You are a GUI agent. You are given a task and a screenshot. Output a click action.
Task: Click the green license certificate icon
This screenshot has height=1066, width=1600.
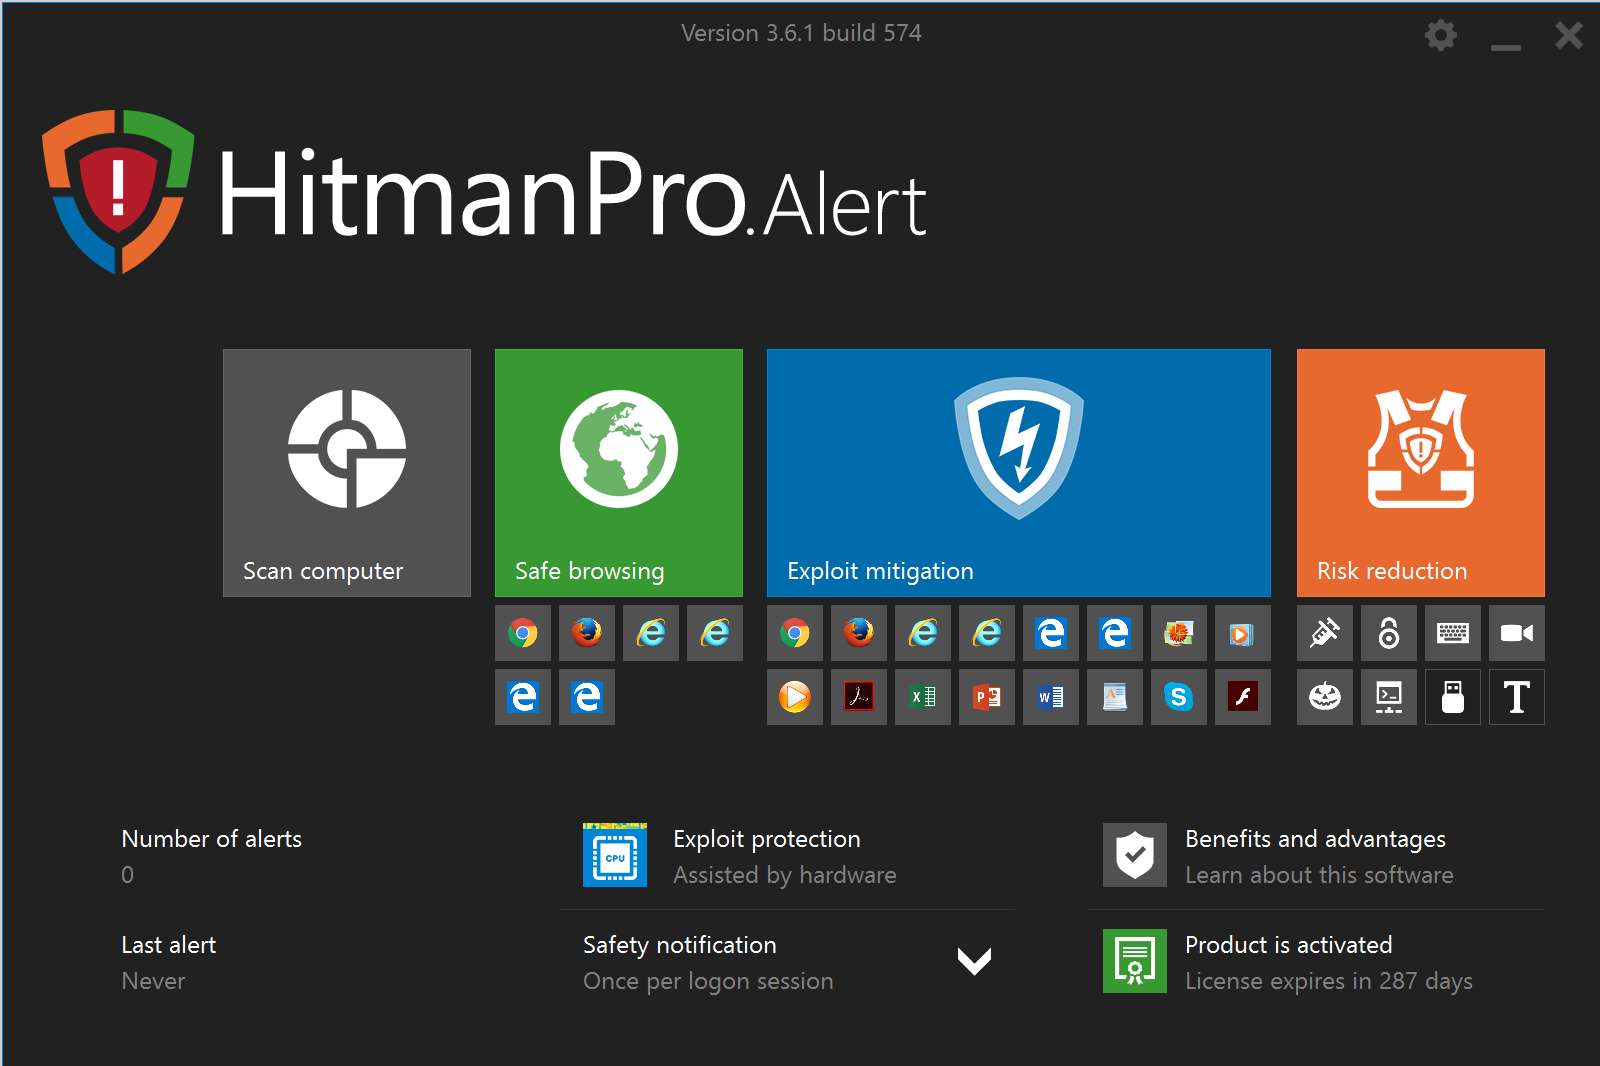(1135, 961)
